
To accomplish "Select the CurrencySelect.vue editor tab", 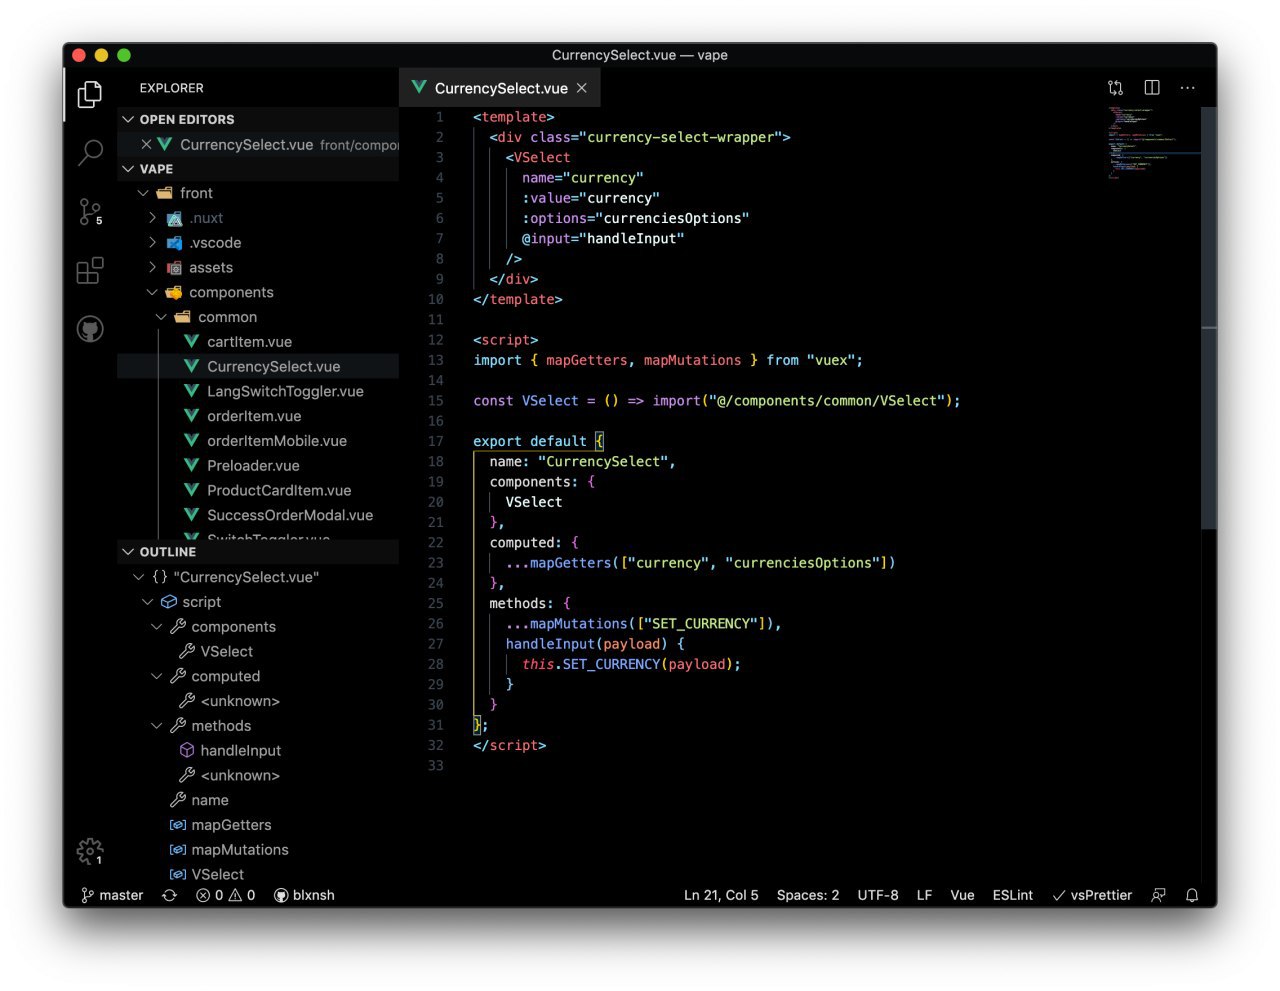I will click(500, 88).
